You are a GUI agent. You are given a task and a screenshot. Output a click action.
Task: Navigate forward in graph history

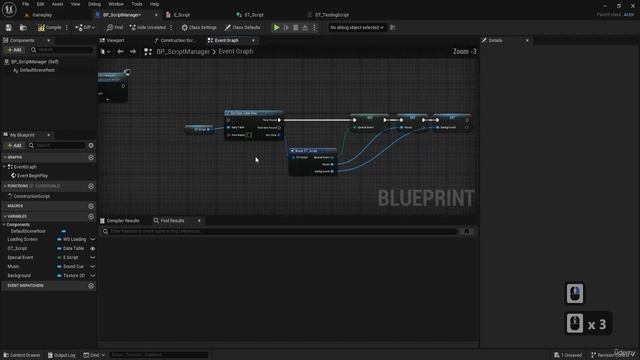click(133, 52)
